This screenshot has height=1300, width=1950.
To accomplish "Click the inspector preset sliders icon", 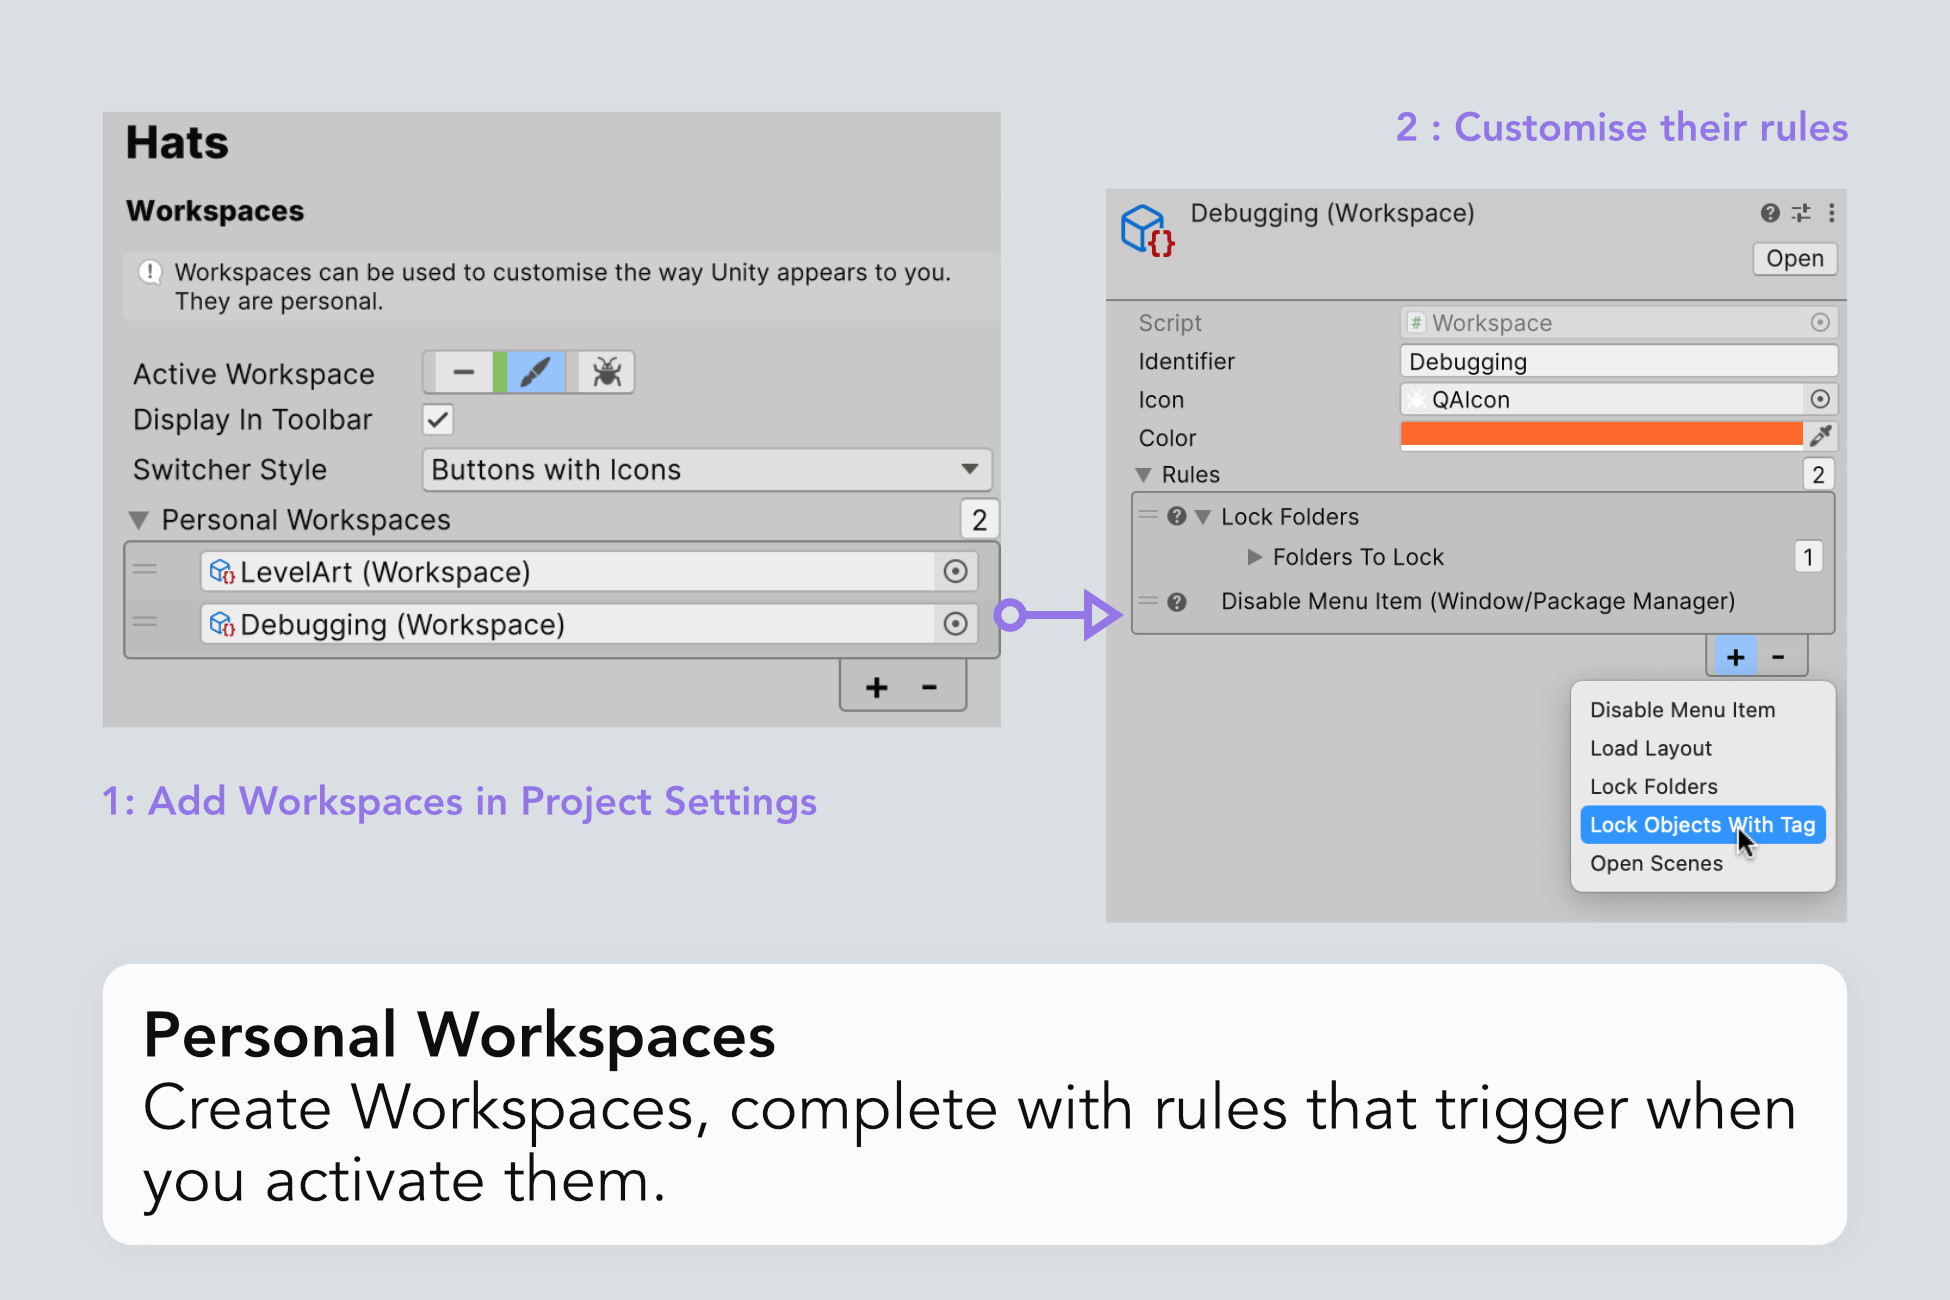I will 1801,213.
